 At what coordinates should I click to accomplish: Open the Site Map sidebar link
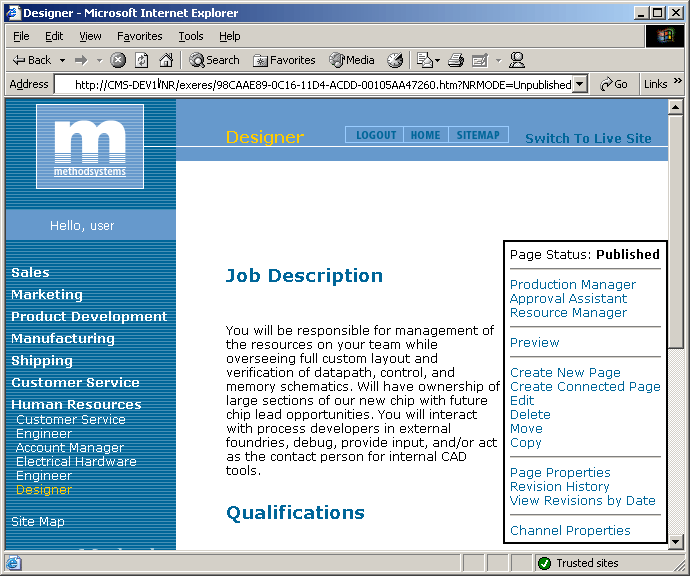[x=38, y=521]
